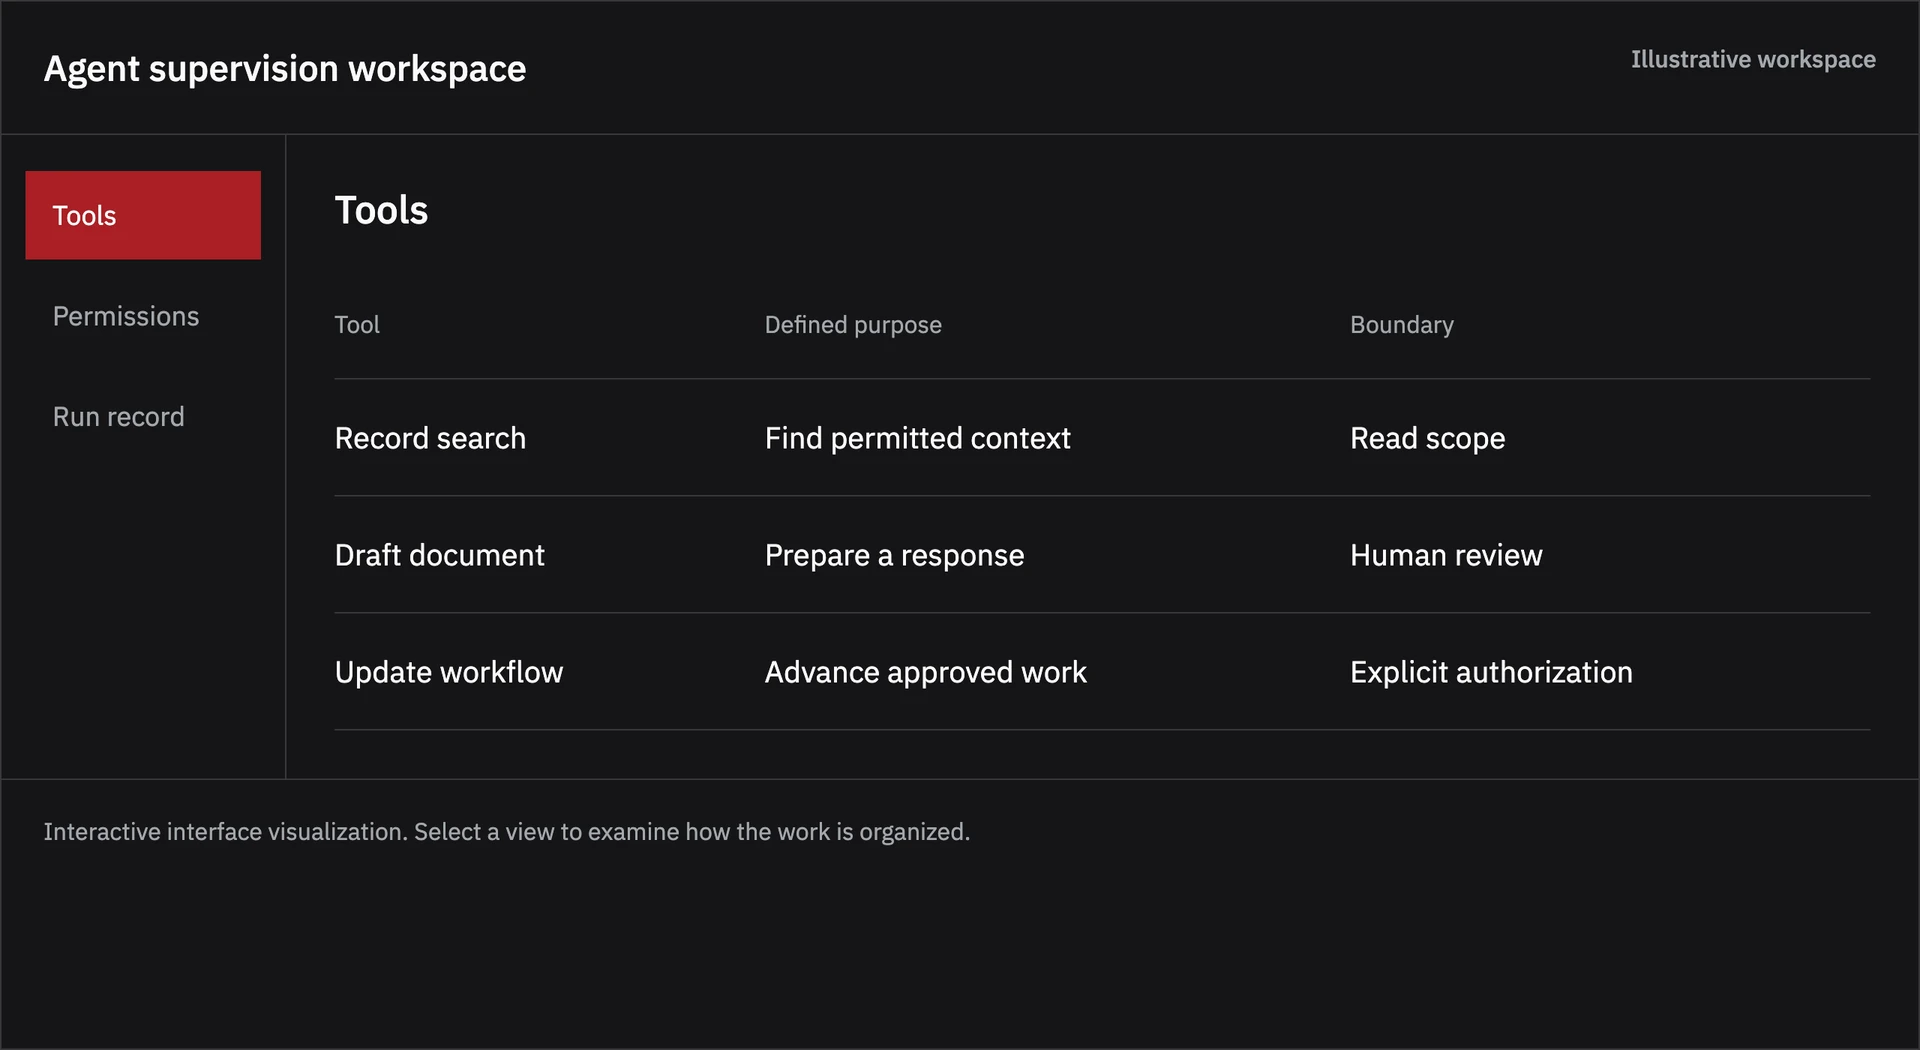Click 'Find permitted context' purpose cell

point(917,438)
